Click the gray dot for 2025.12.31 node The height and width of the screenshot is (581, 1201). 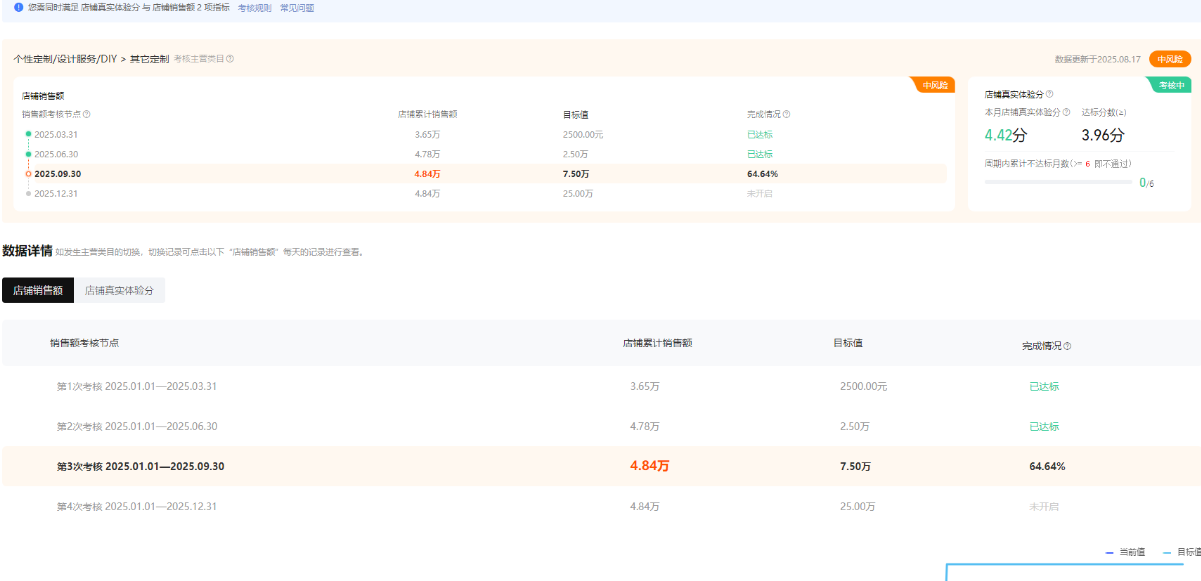28,194
